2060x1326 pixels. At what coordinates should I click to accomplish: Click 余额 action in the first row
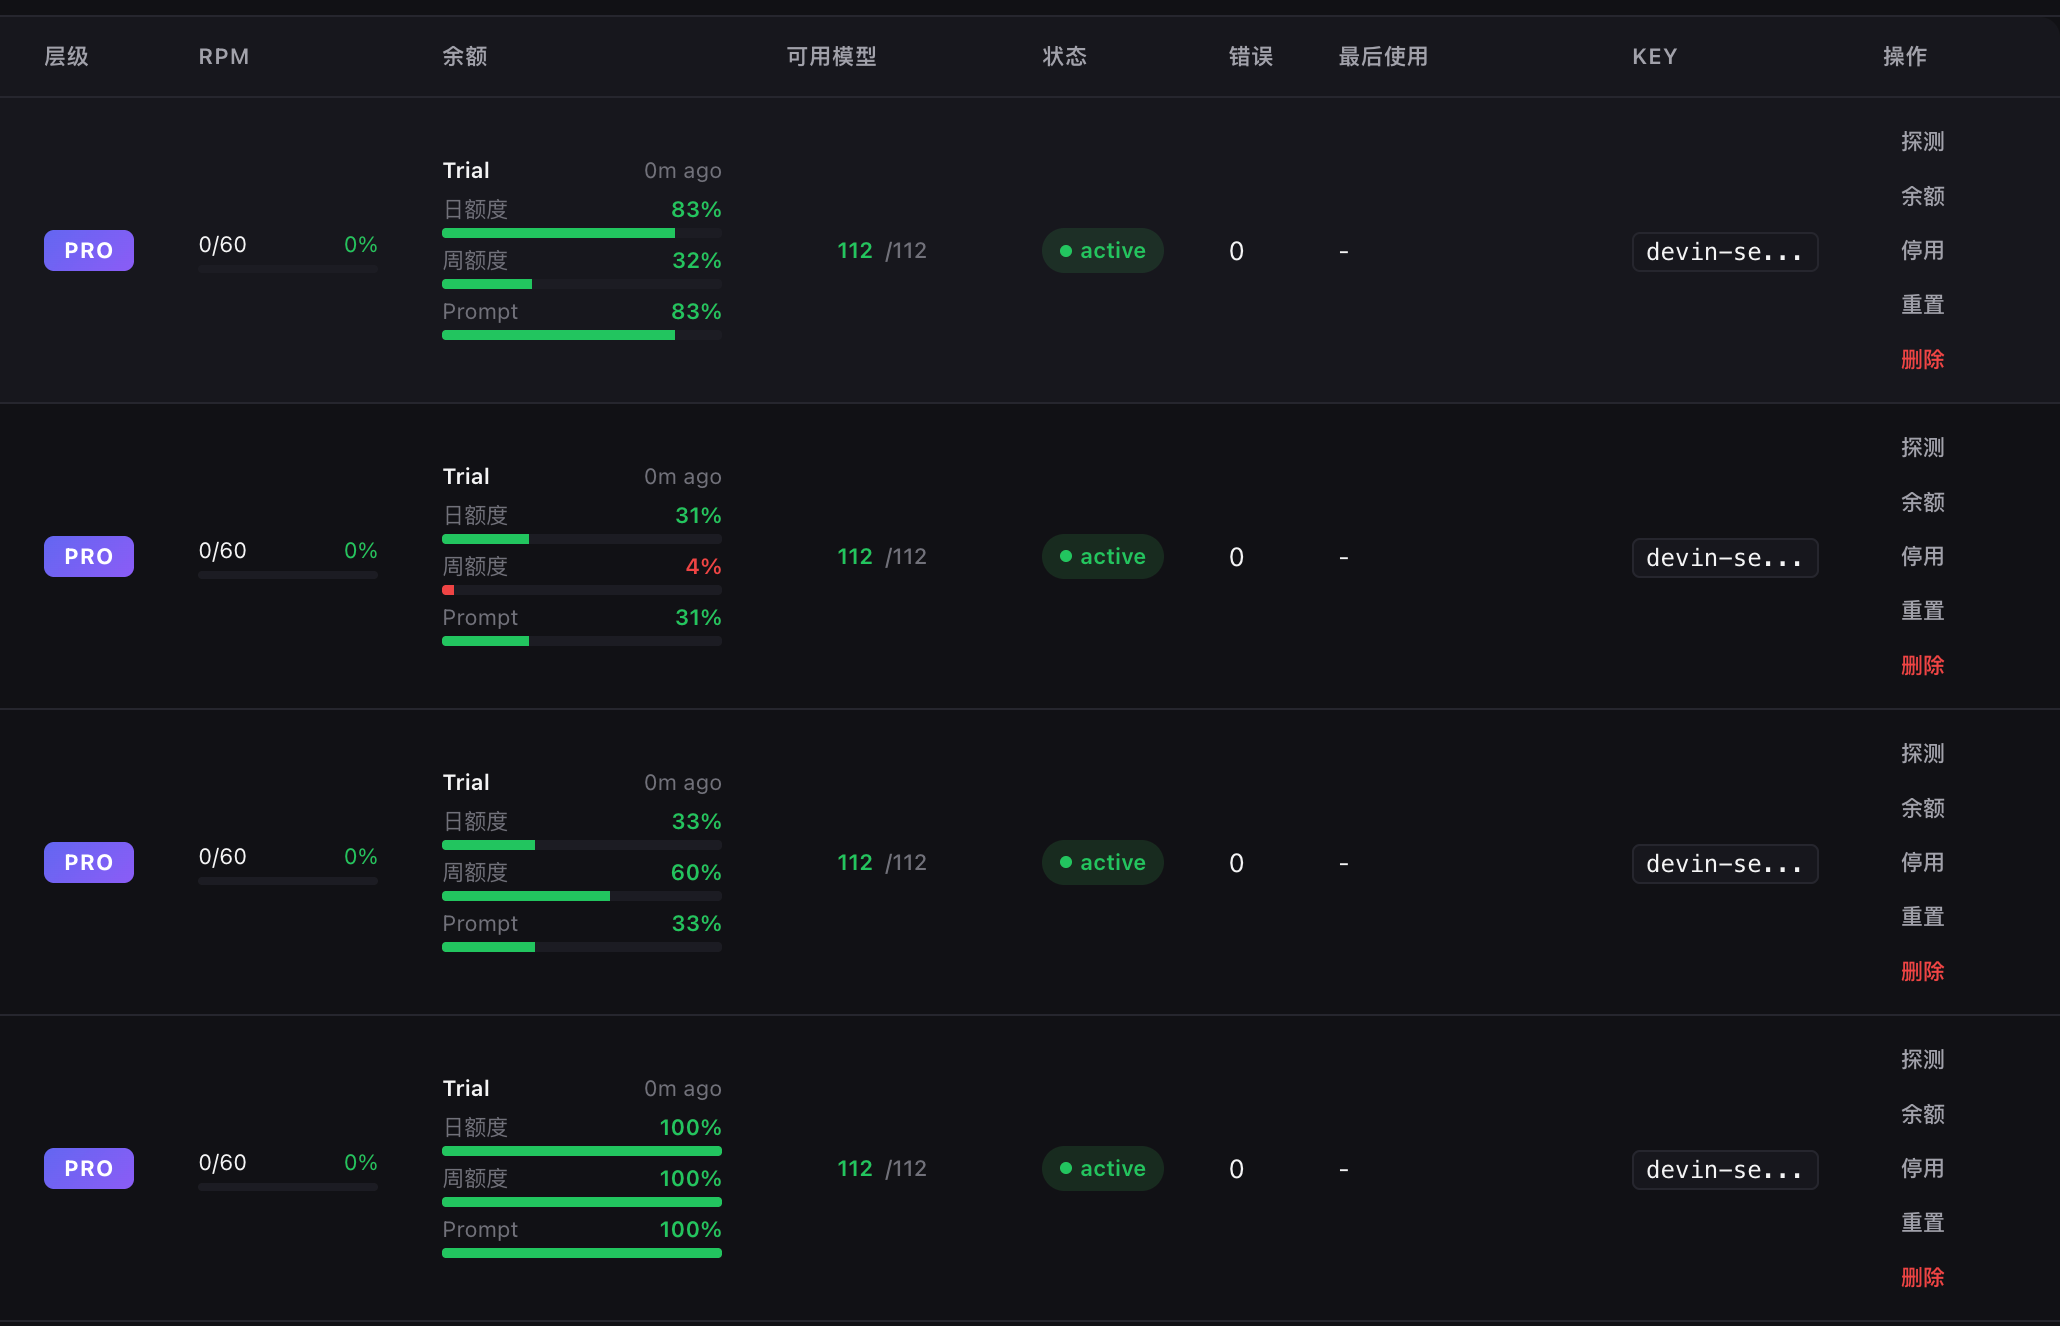tap(1922, 196)
